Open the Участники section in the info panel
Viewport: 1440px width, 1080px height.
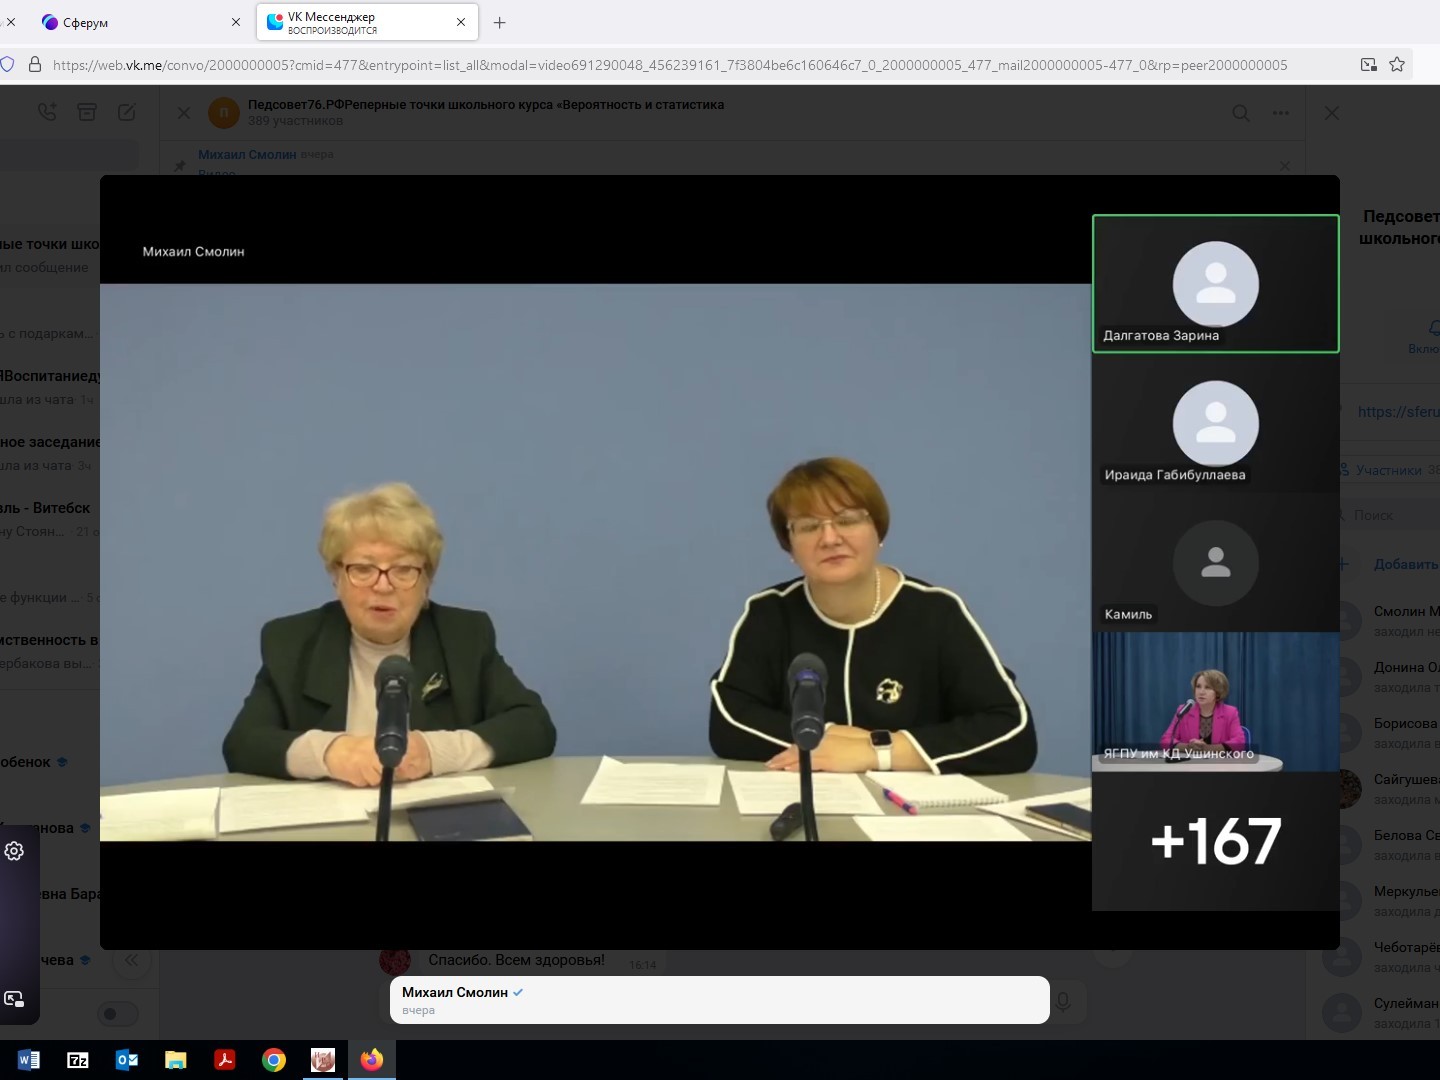pyautogui.click(x=1388, y=470)
